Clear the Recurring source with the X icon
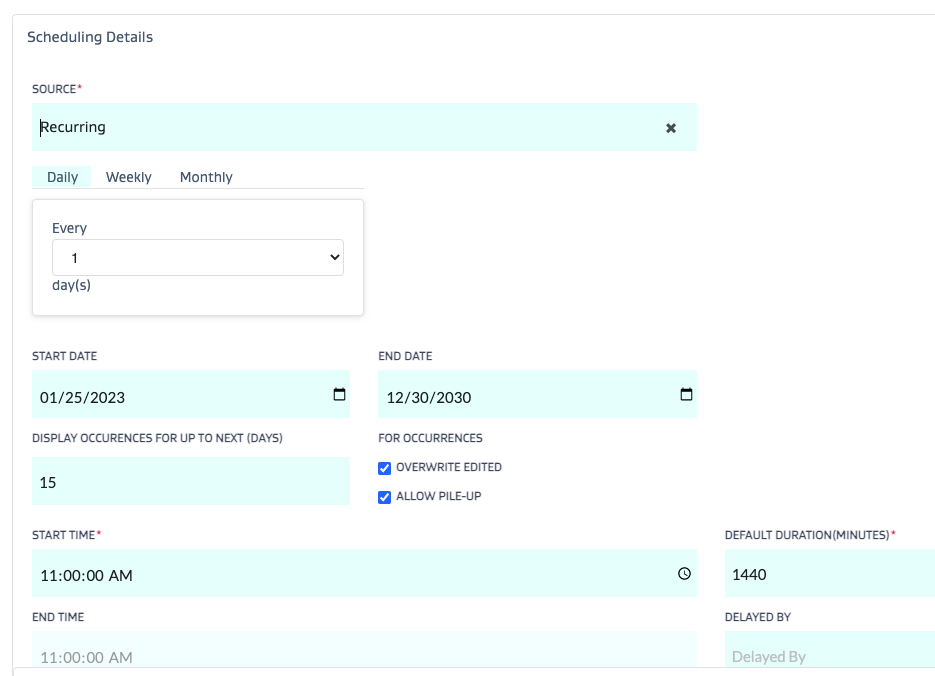This screenshot has width=935, height=676. pyautogui.click(x=671, y=128)
